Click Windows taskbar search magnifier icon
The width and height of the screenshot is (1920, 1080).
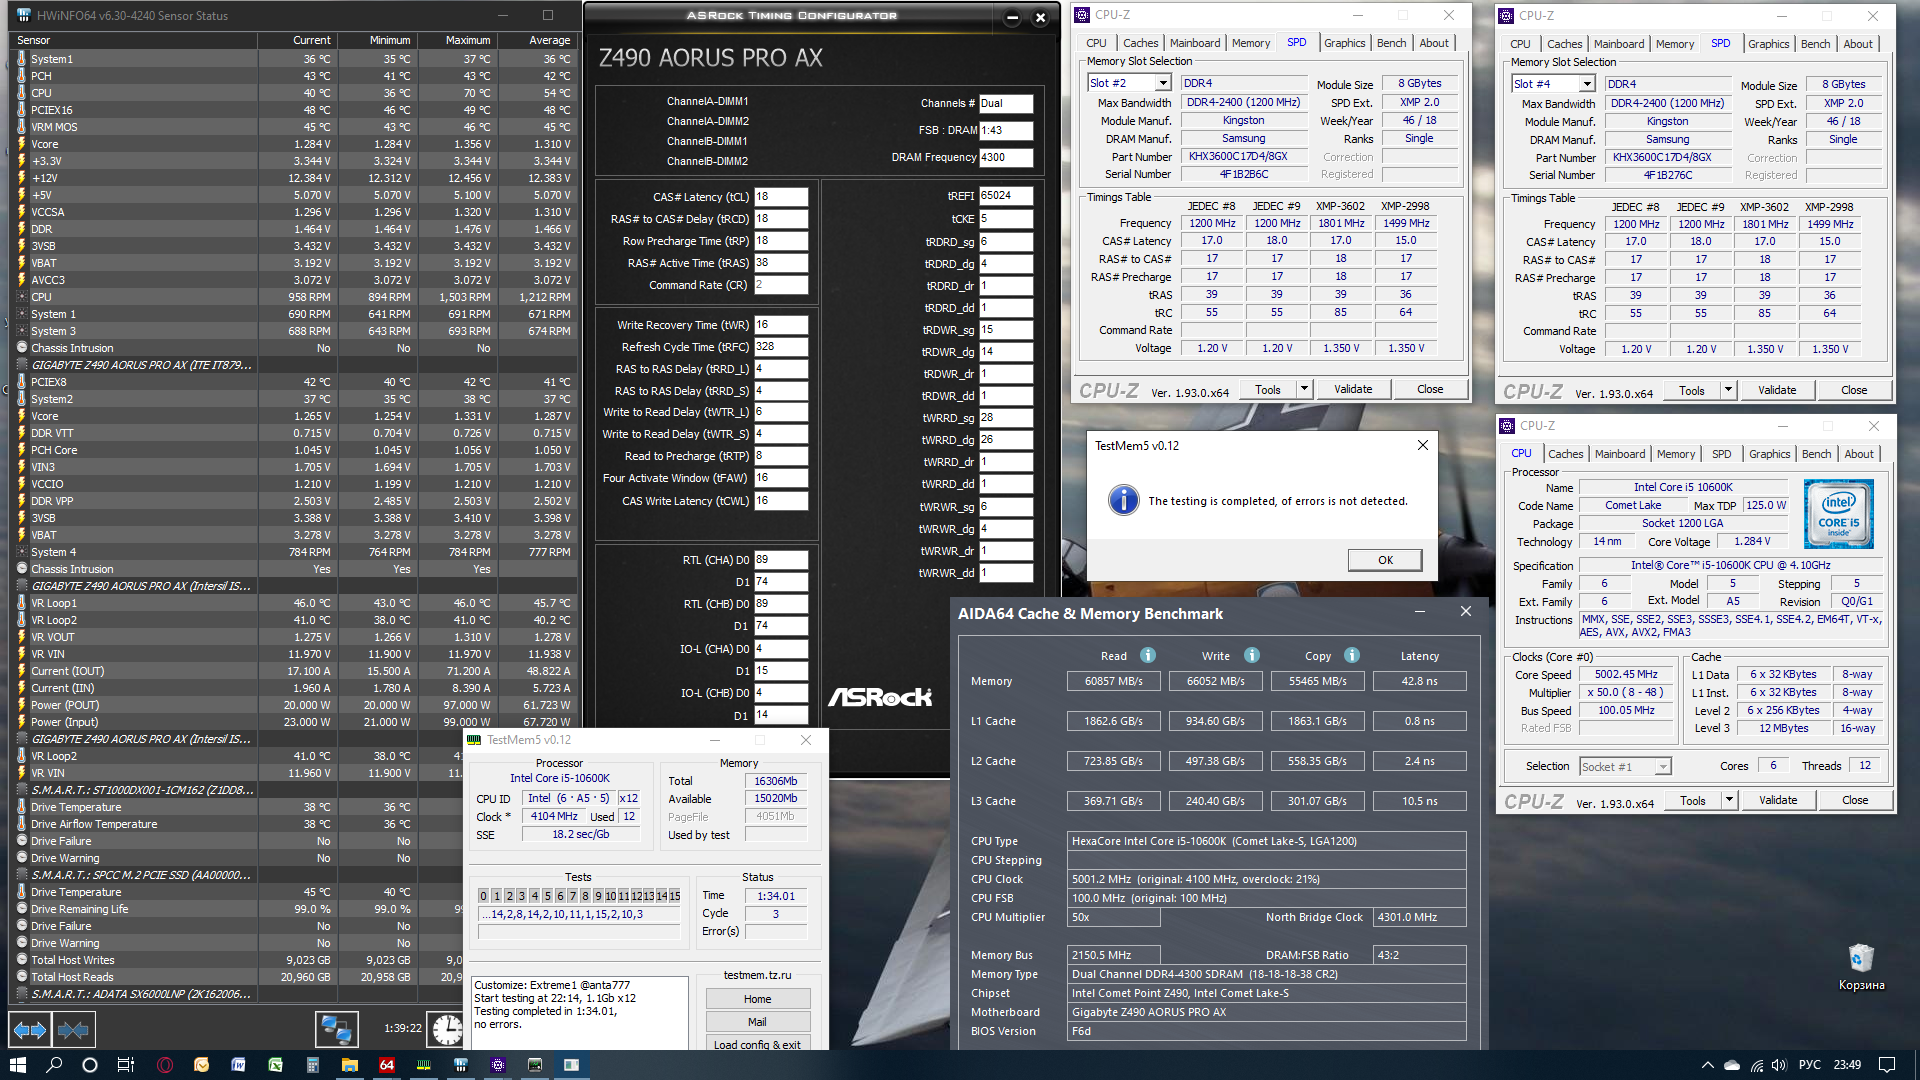point(54,1065)
